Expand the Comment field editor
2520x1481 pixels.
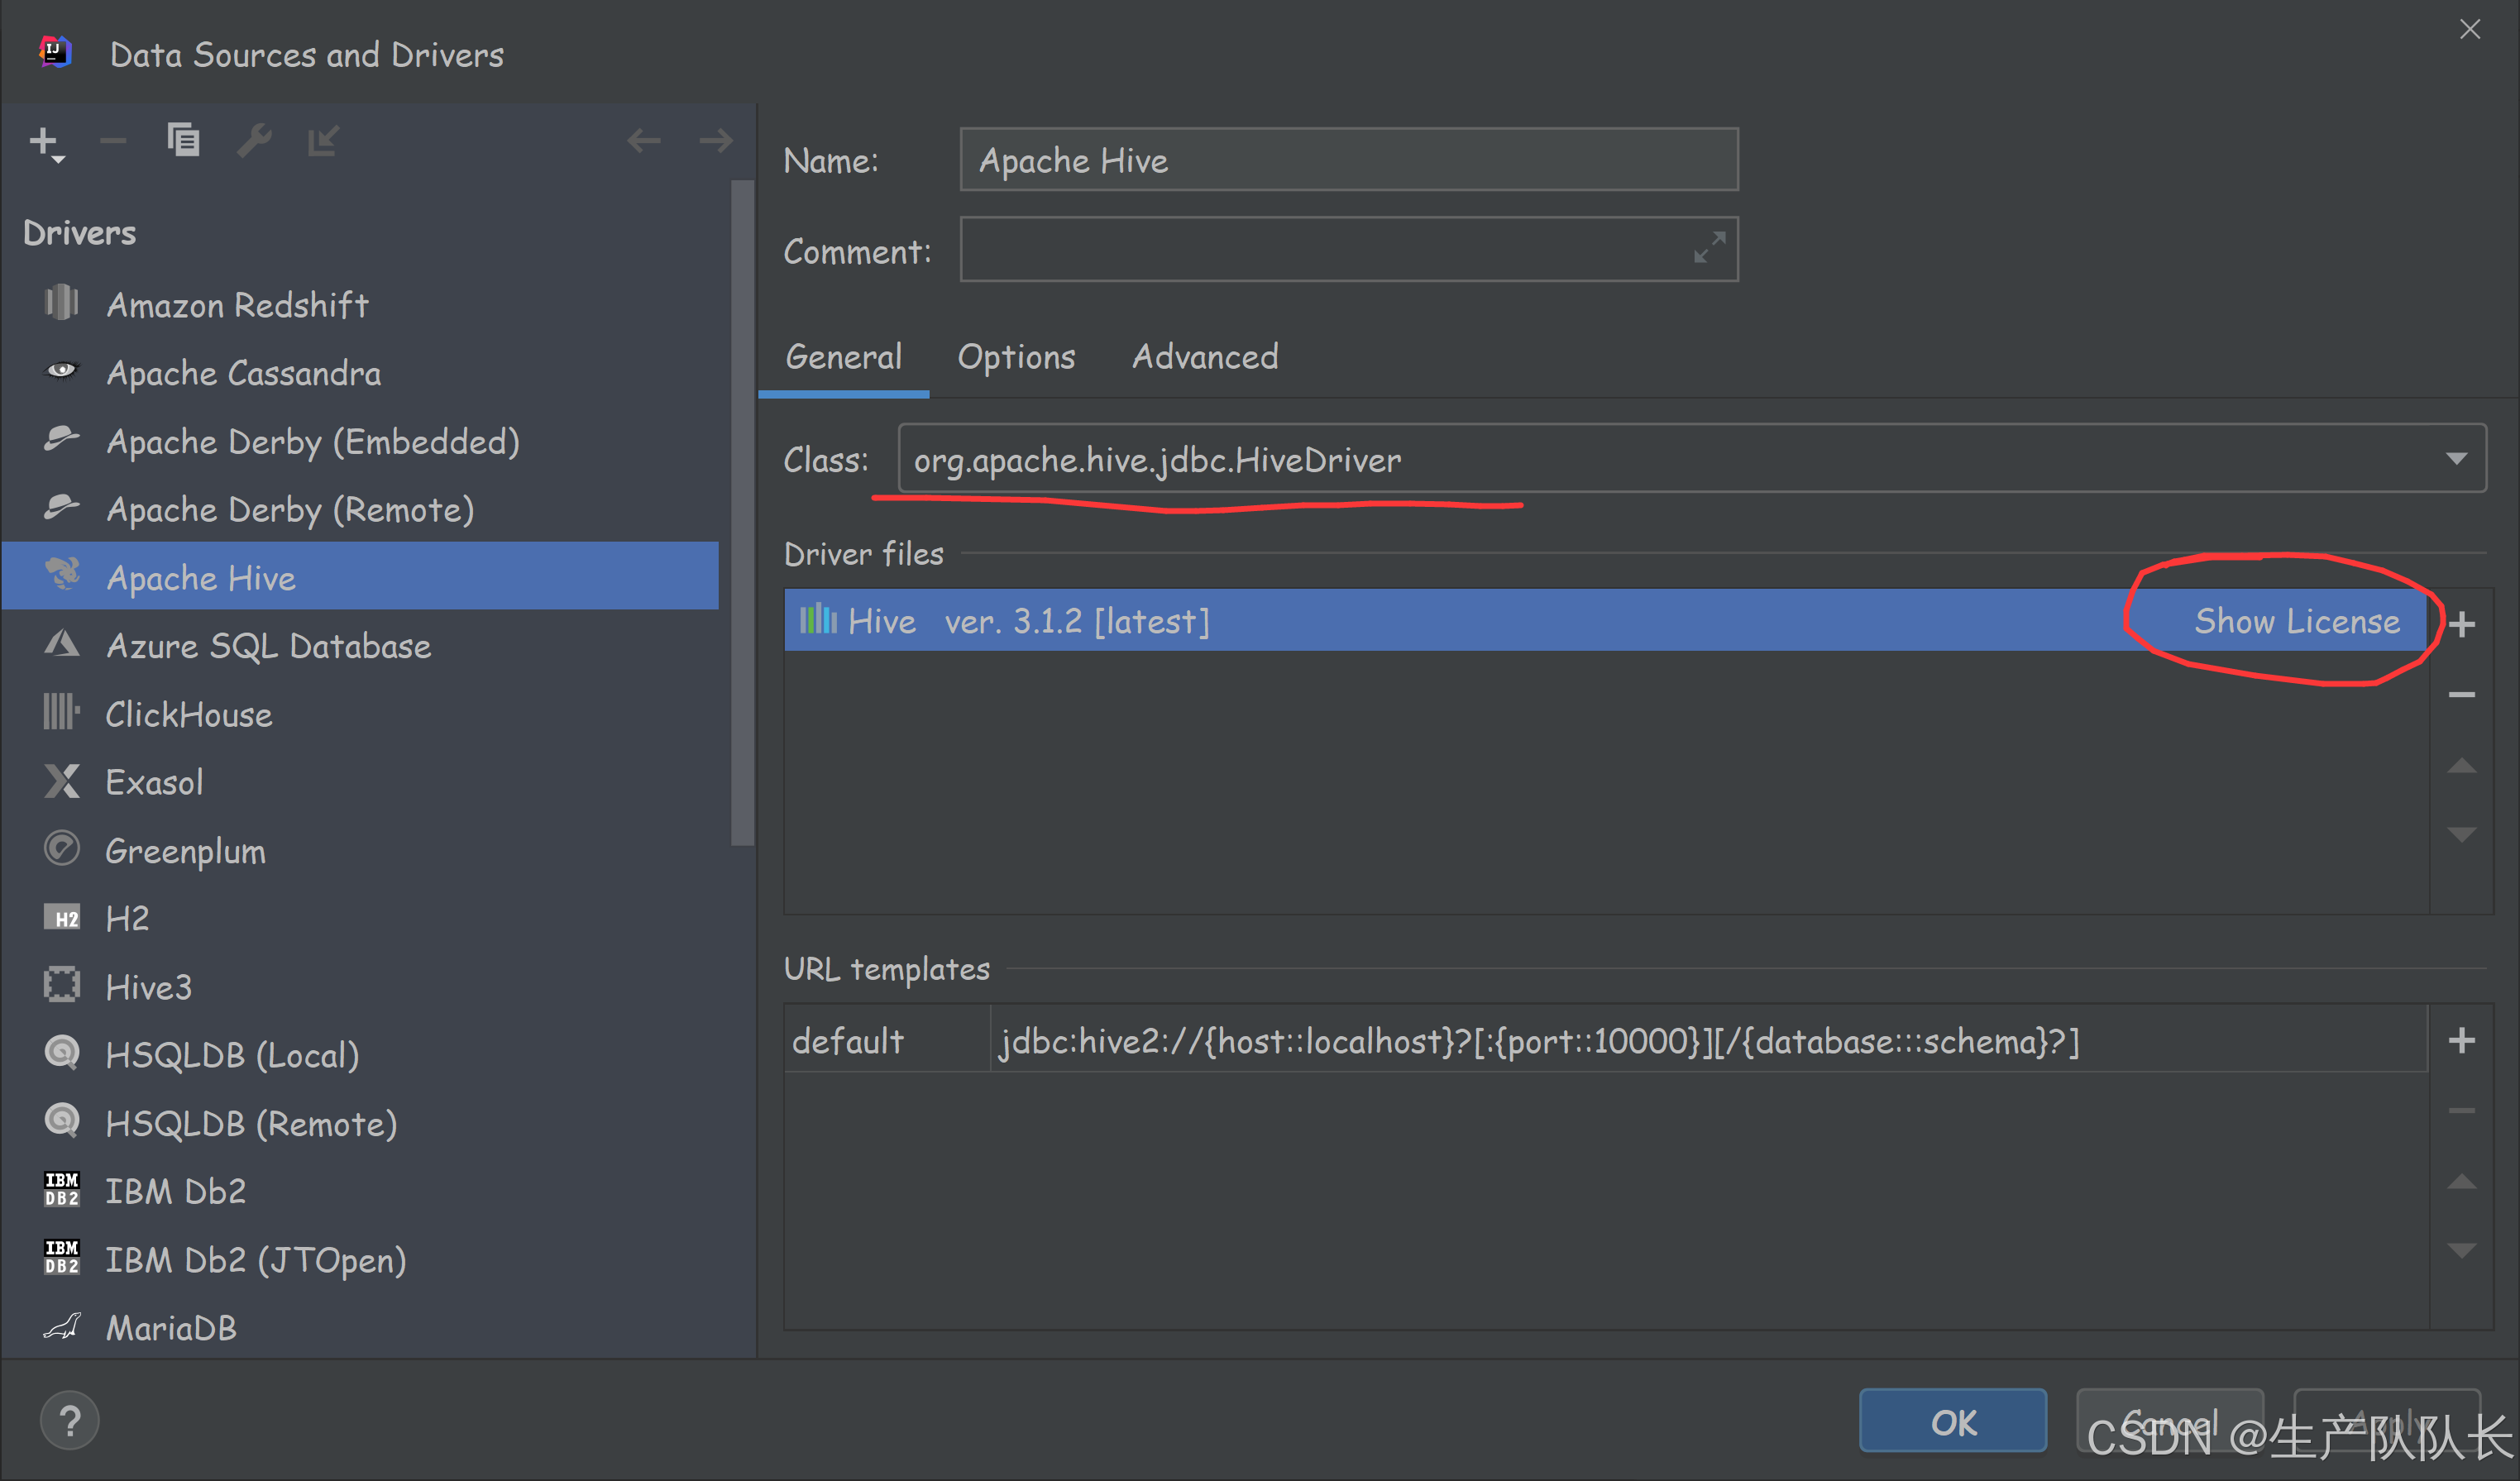coord(1709,247)
